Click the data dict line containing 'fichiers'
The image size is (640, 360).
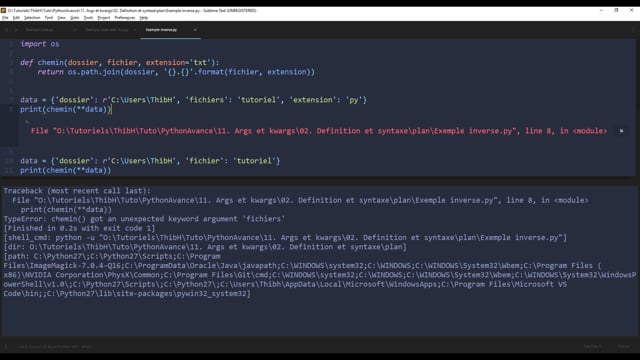[193, 100]
